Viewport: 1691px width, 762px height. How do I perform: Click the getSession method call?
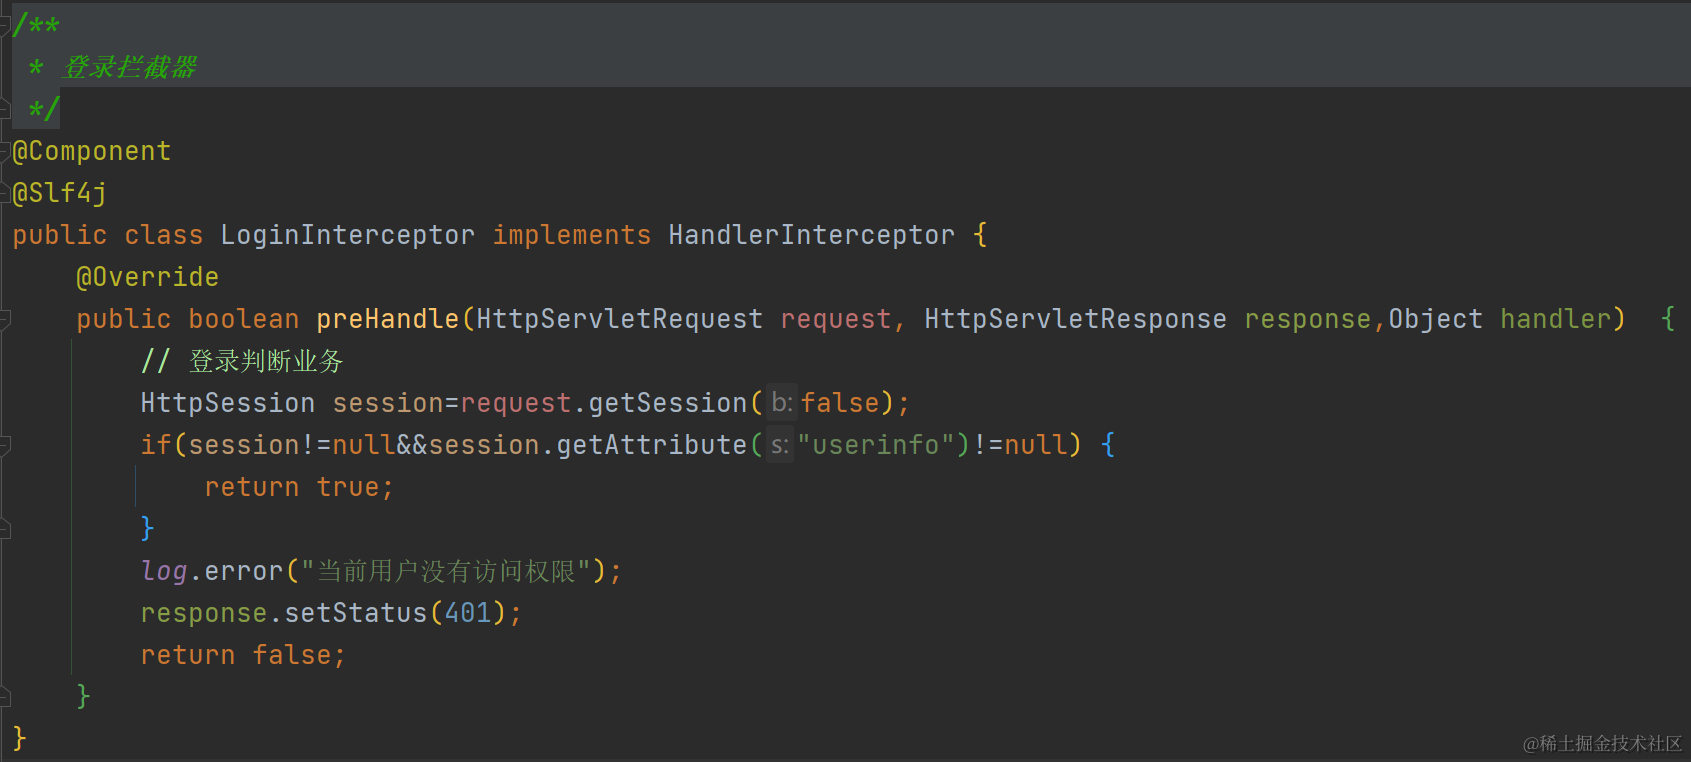pyautogui.click(x=668, y=403)
